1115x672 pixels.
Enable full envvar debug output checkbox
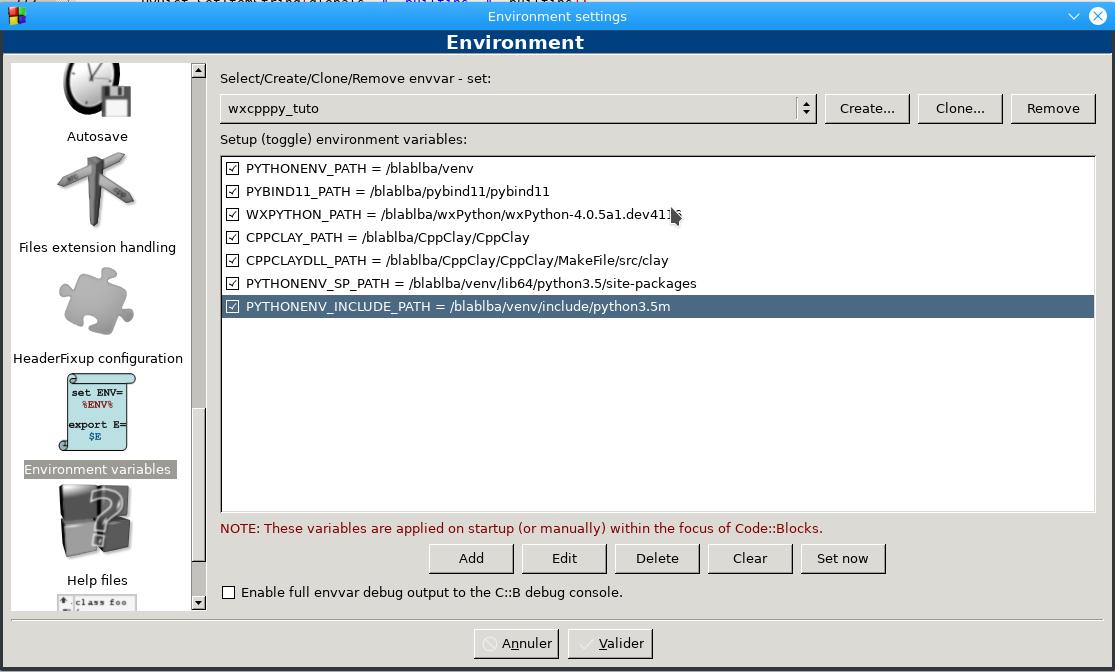(x=228, y=592)
